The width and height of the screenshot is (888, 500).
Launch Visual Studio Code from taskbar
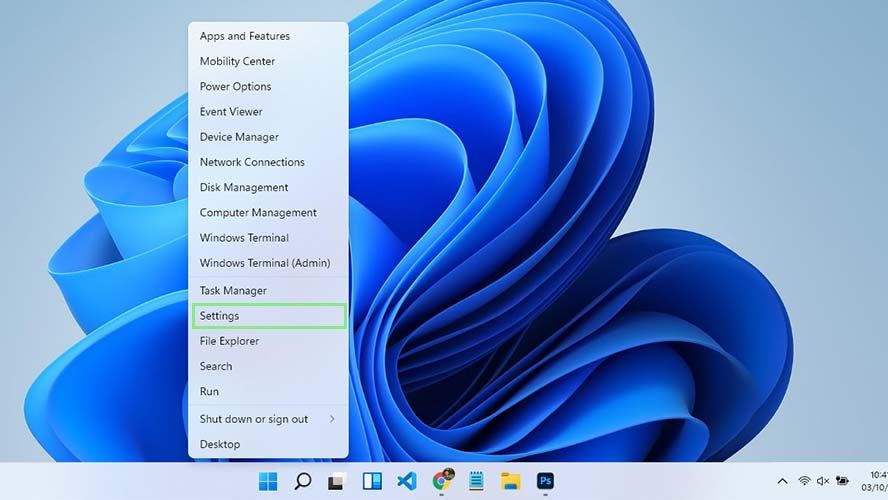point(407,481)
